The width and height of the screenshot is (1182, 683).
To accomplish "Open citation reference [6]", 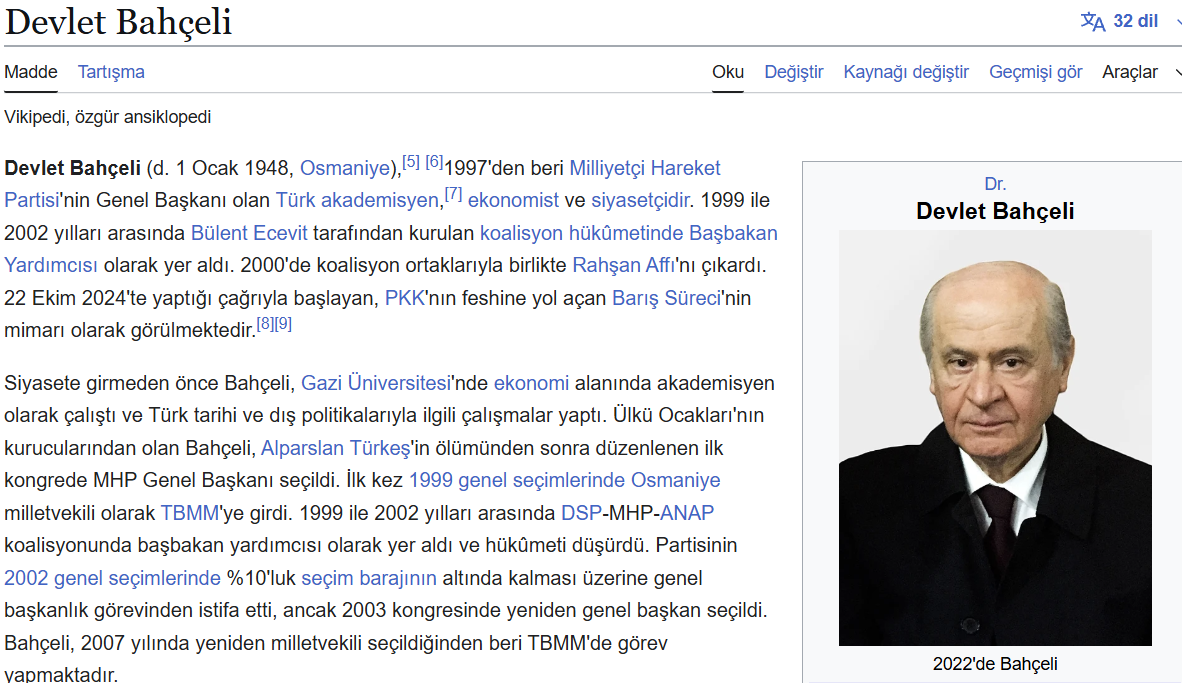I will [x=434, y=161].
